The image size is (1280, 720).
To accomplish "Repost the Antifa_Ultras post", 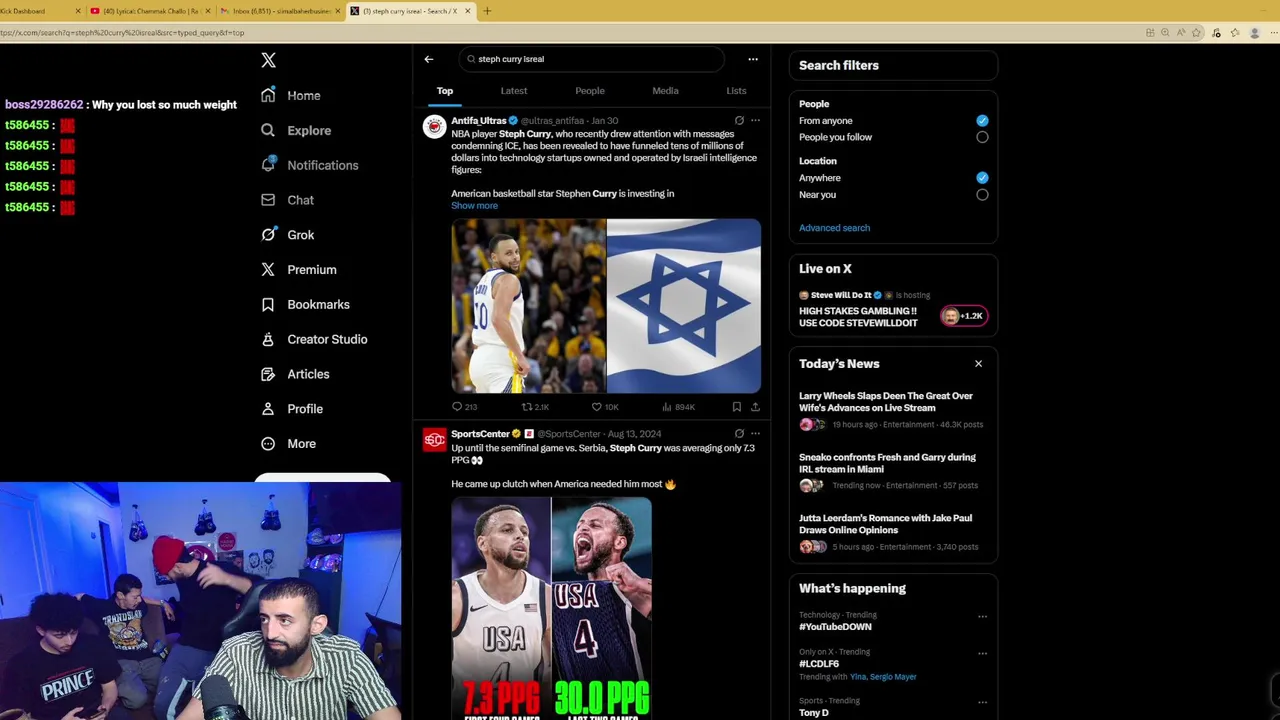I will [x=535, y=407].
